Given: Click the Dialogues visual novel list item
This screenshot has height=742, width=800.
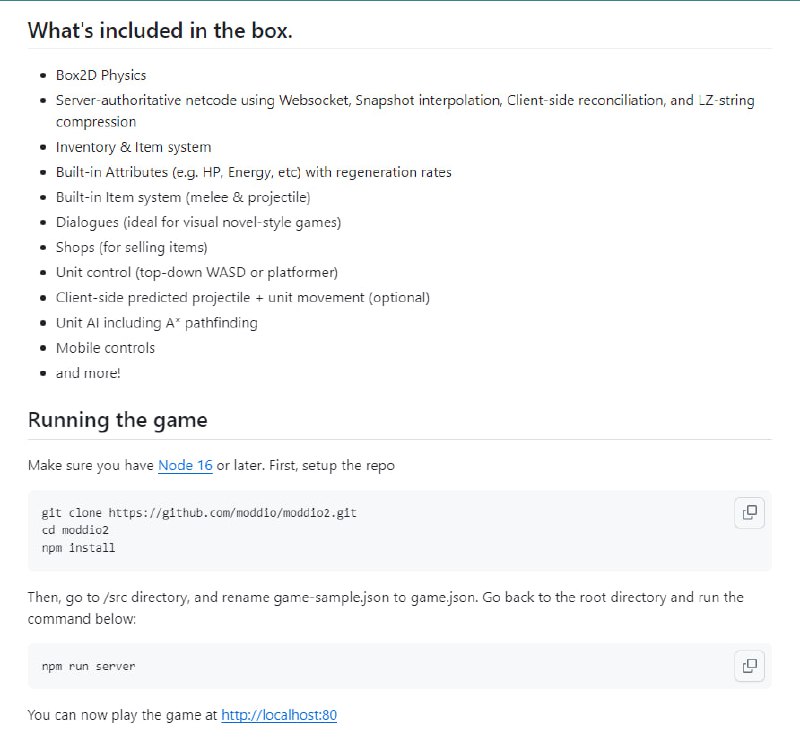Looking at the screenshot, I should click(198, 222).
